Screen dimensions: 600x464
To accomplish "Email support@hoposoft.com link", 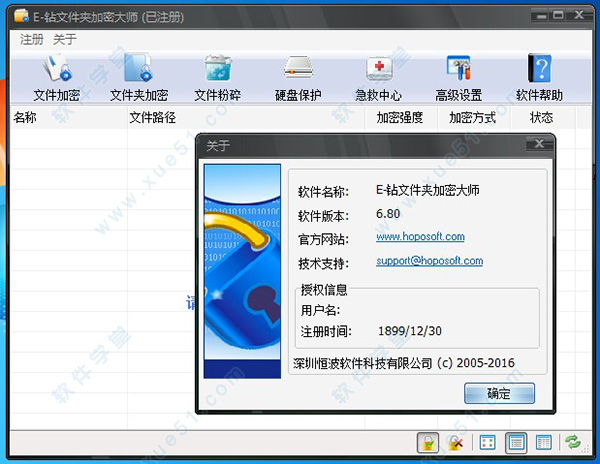I will [429, 261].
